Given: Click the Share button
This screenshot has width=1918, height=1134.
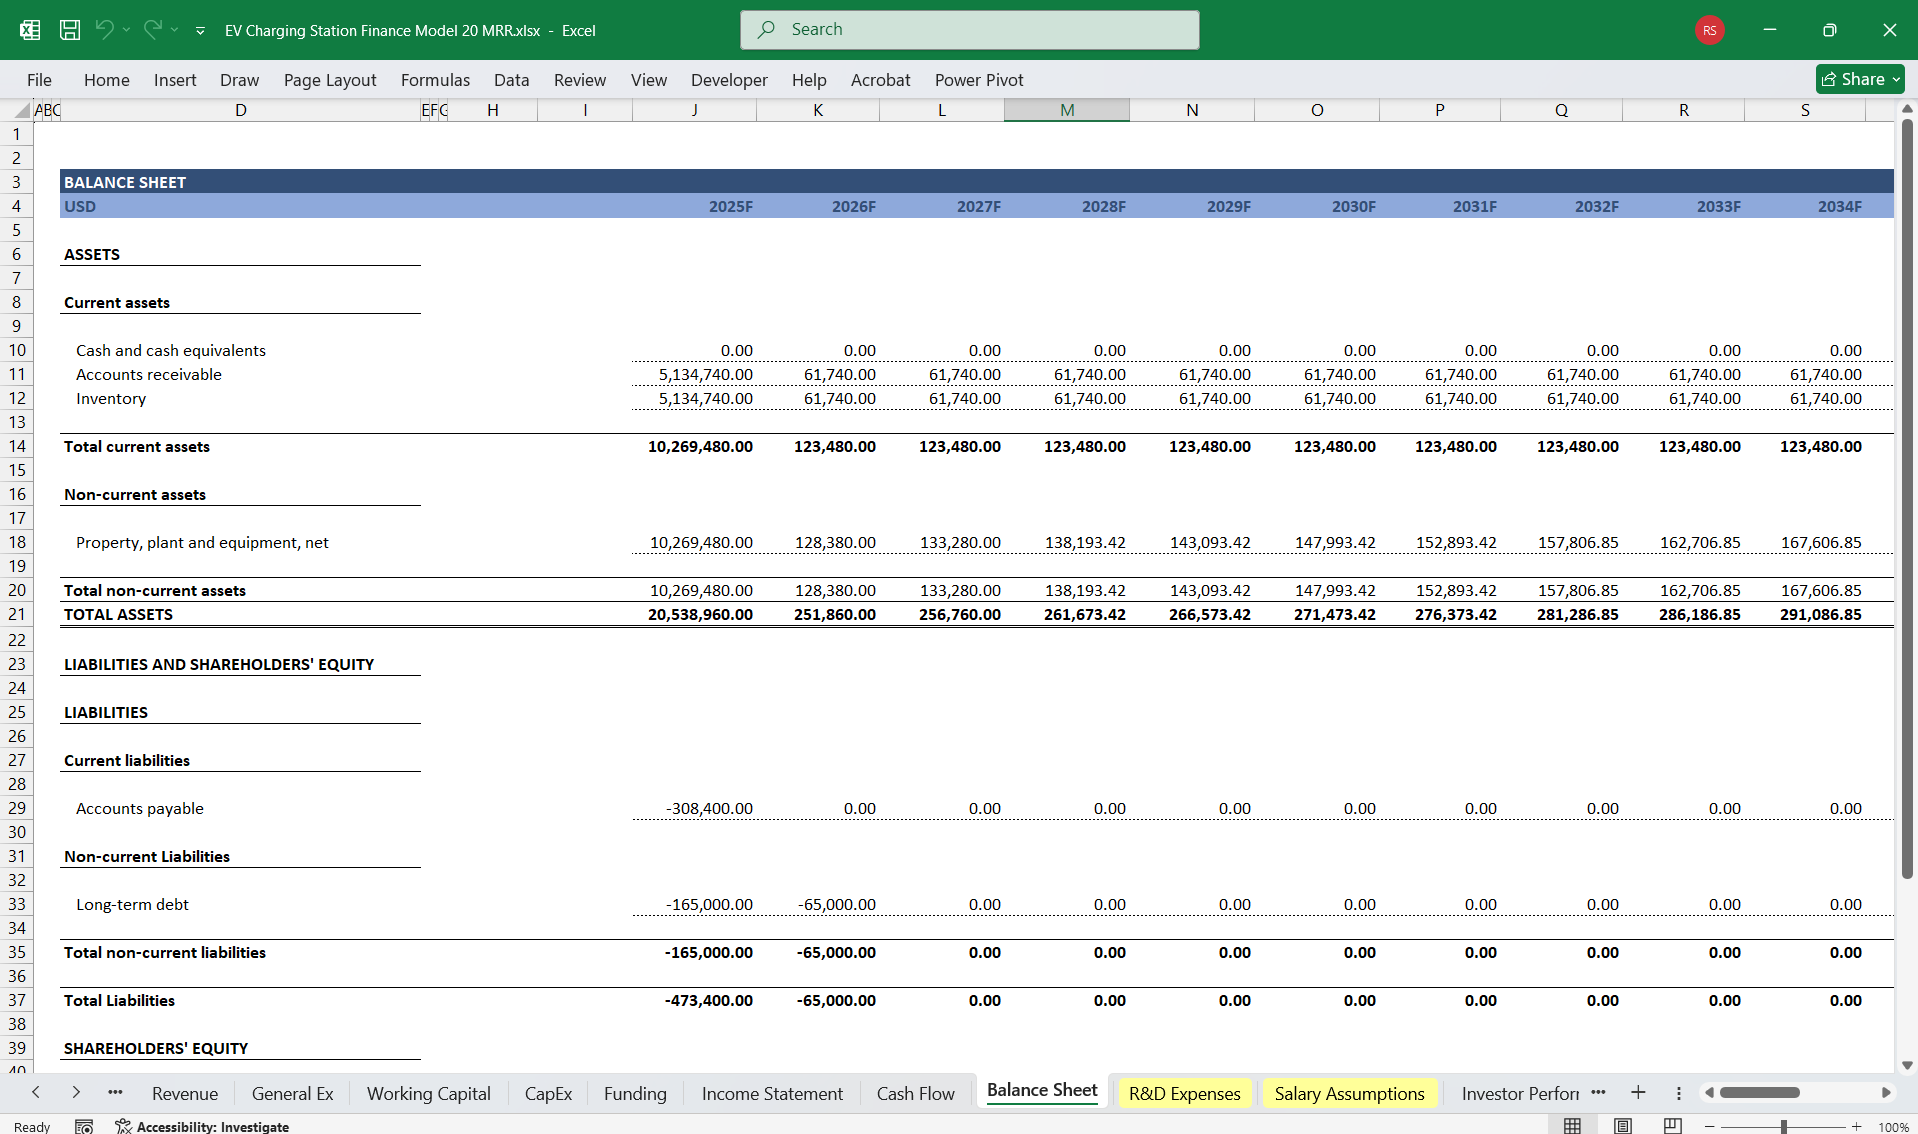Looking at the screenshot, I should tap(1858, 79).
